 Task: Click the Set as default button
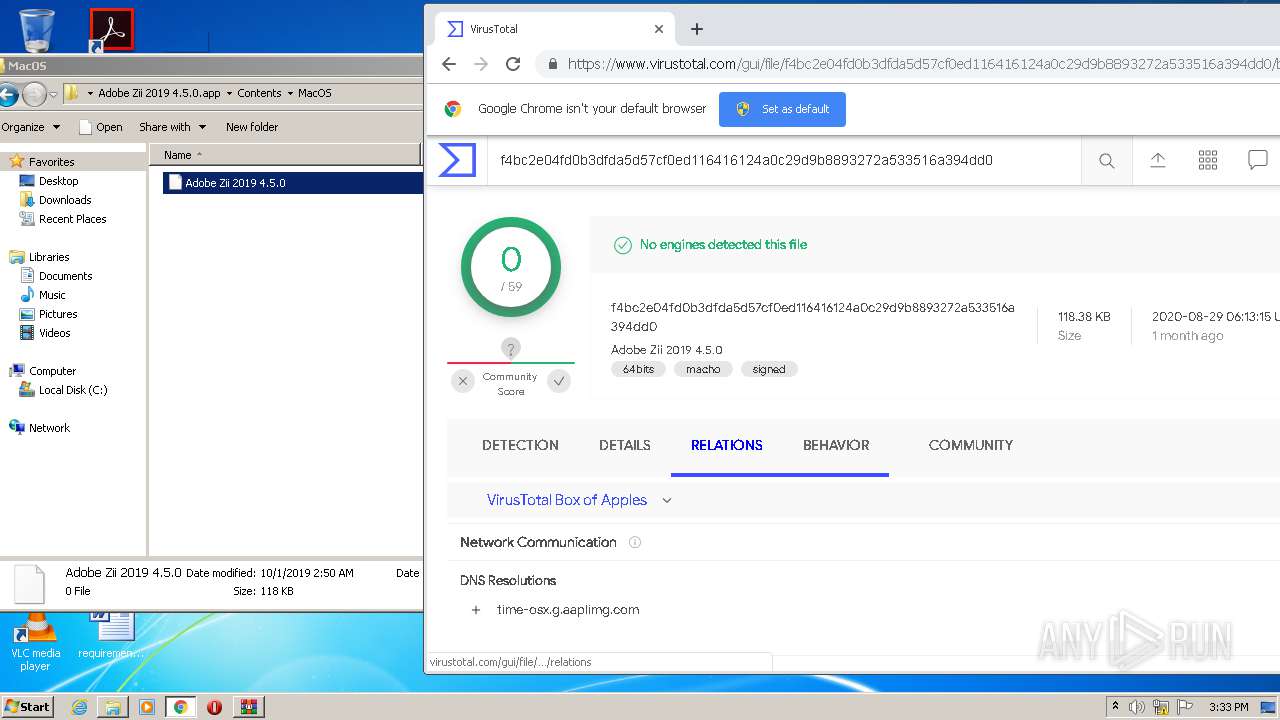pos(782,109)
